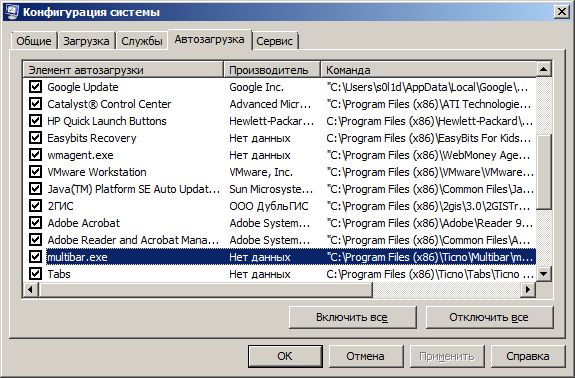Click the Отключить все button
Image resolution: width=575 pixels, height=378 pixels.
(489, 317)
